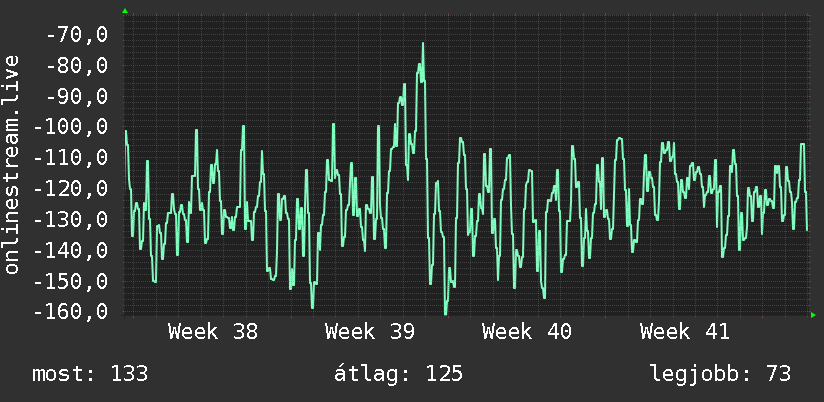Viewport: 824px width, 402px height.
Task: Click the onlinestream.live vertical title
Action: tap(12, 164)
